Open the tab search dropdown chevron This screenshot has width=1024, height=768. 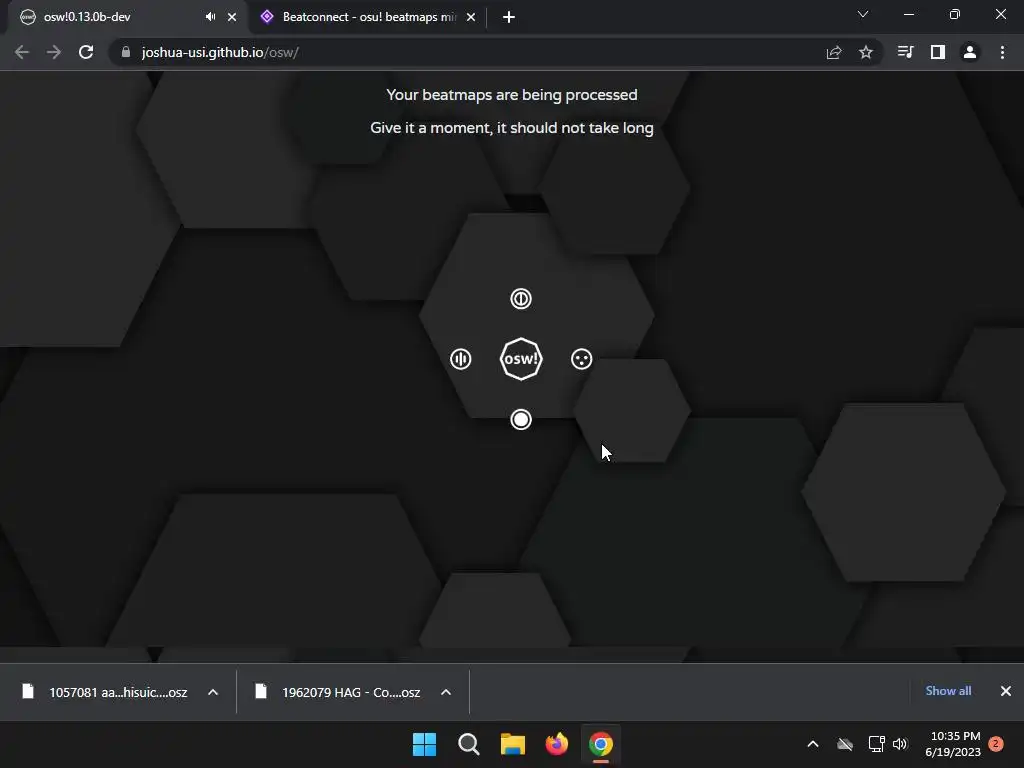point(863,14)
